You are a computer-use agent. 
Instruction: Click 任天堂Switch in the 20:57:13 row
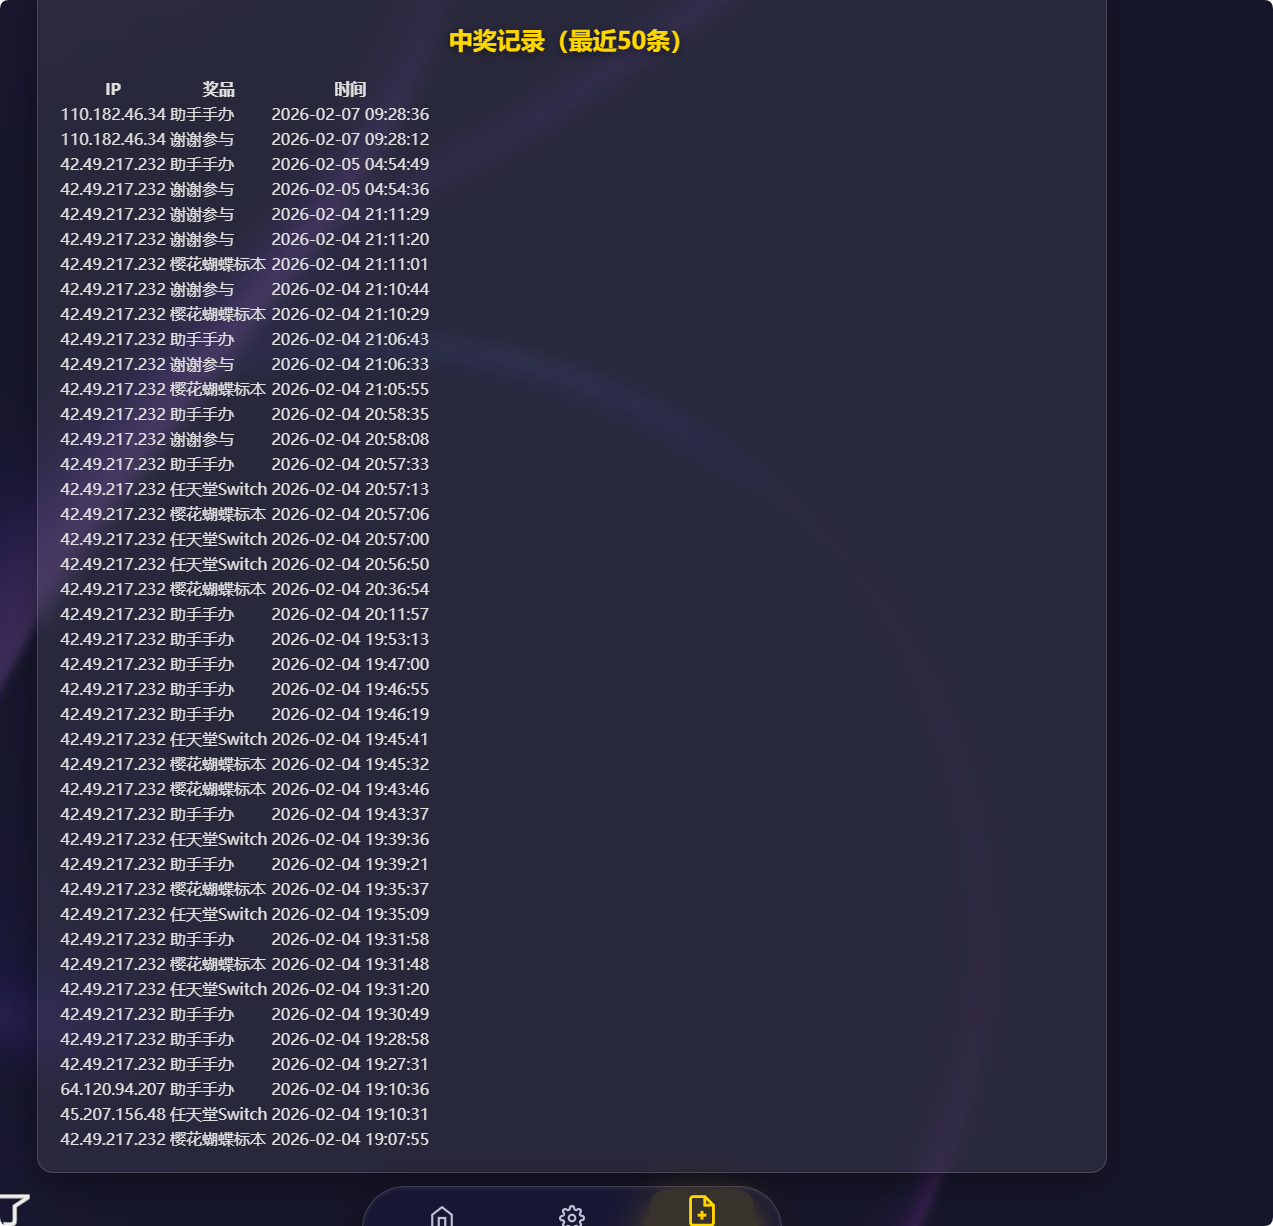(x=218, y=489)
